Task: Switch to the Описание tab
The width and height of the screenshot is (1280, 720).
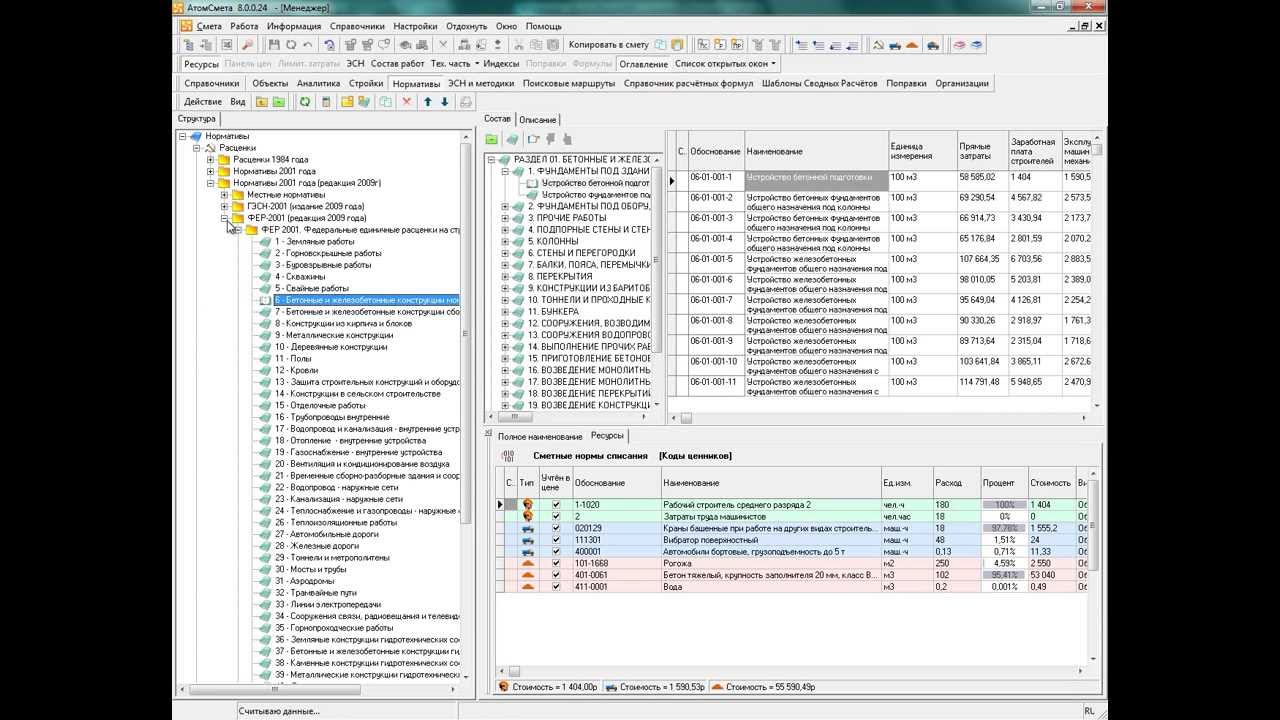Action: 538,120
